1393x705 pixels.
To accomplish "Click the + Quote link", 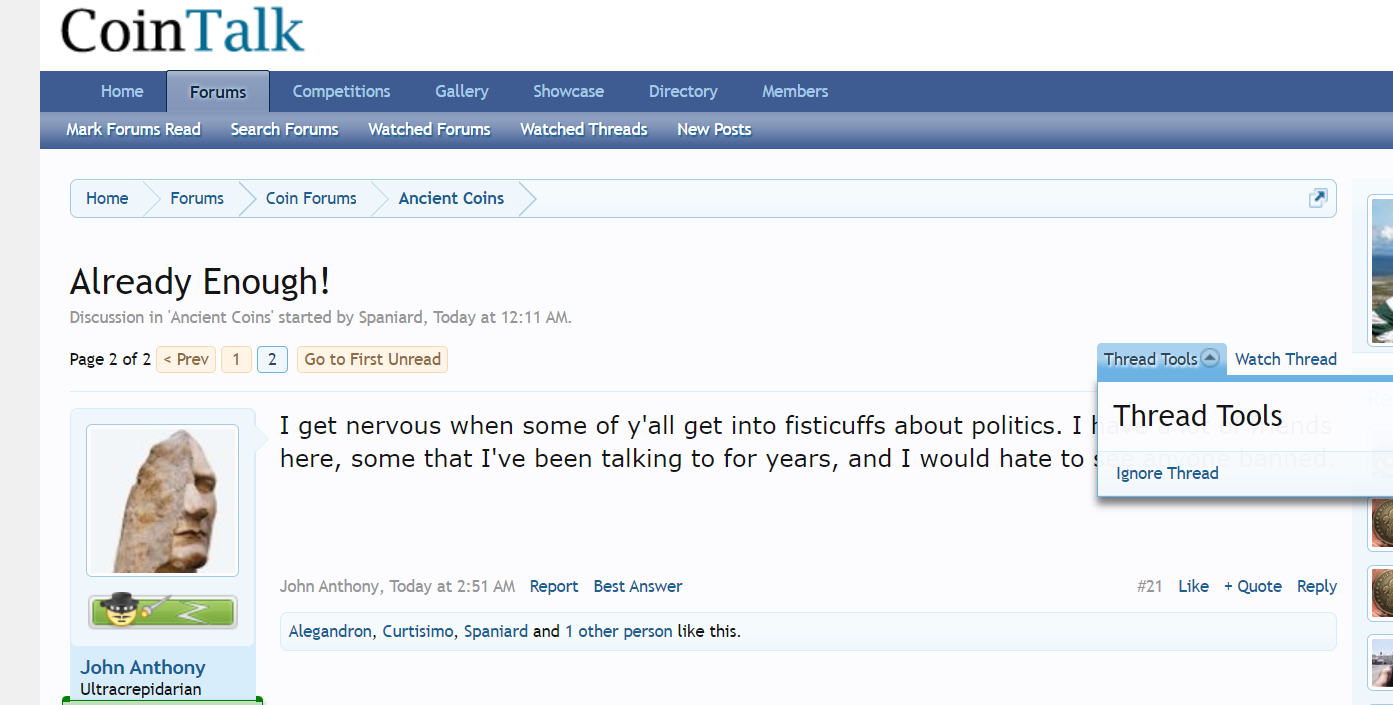I will point(1253,586).
